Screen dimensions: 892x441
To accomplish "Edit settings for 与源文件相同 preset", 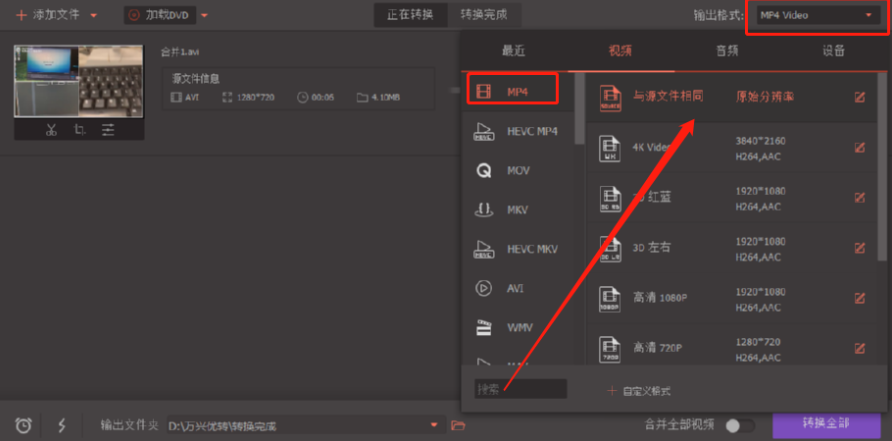I will pos(860,97).
